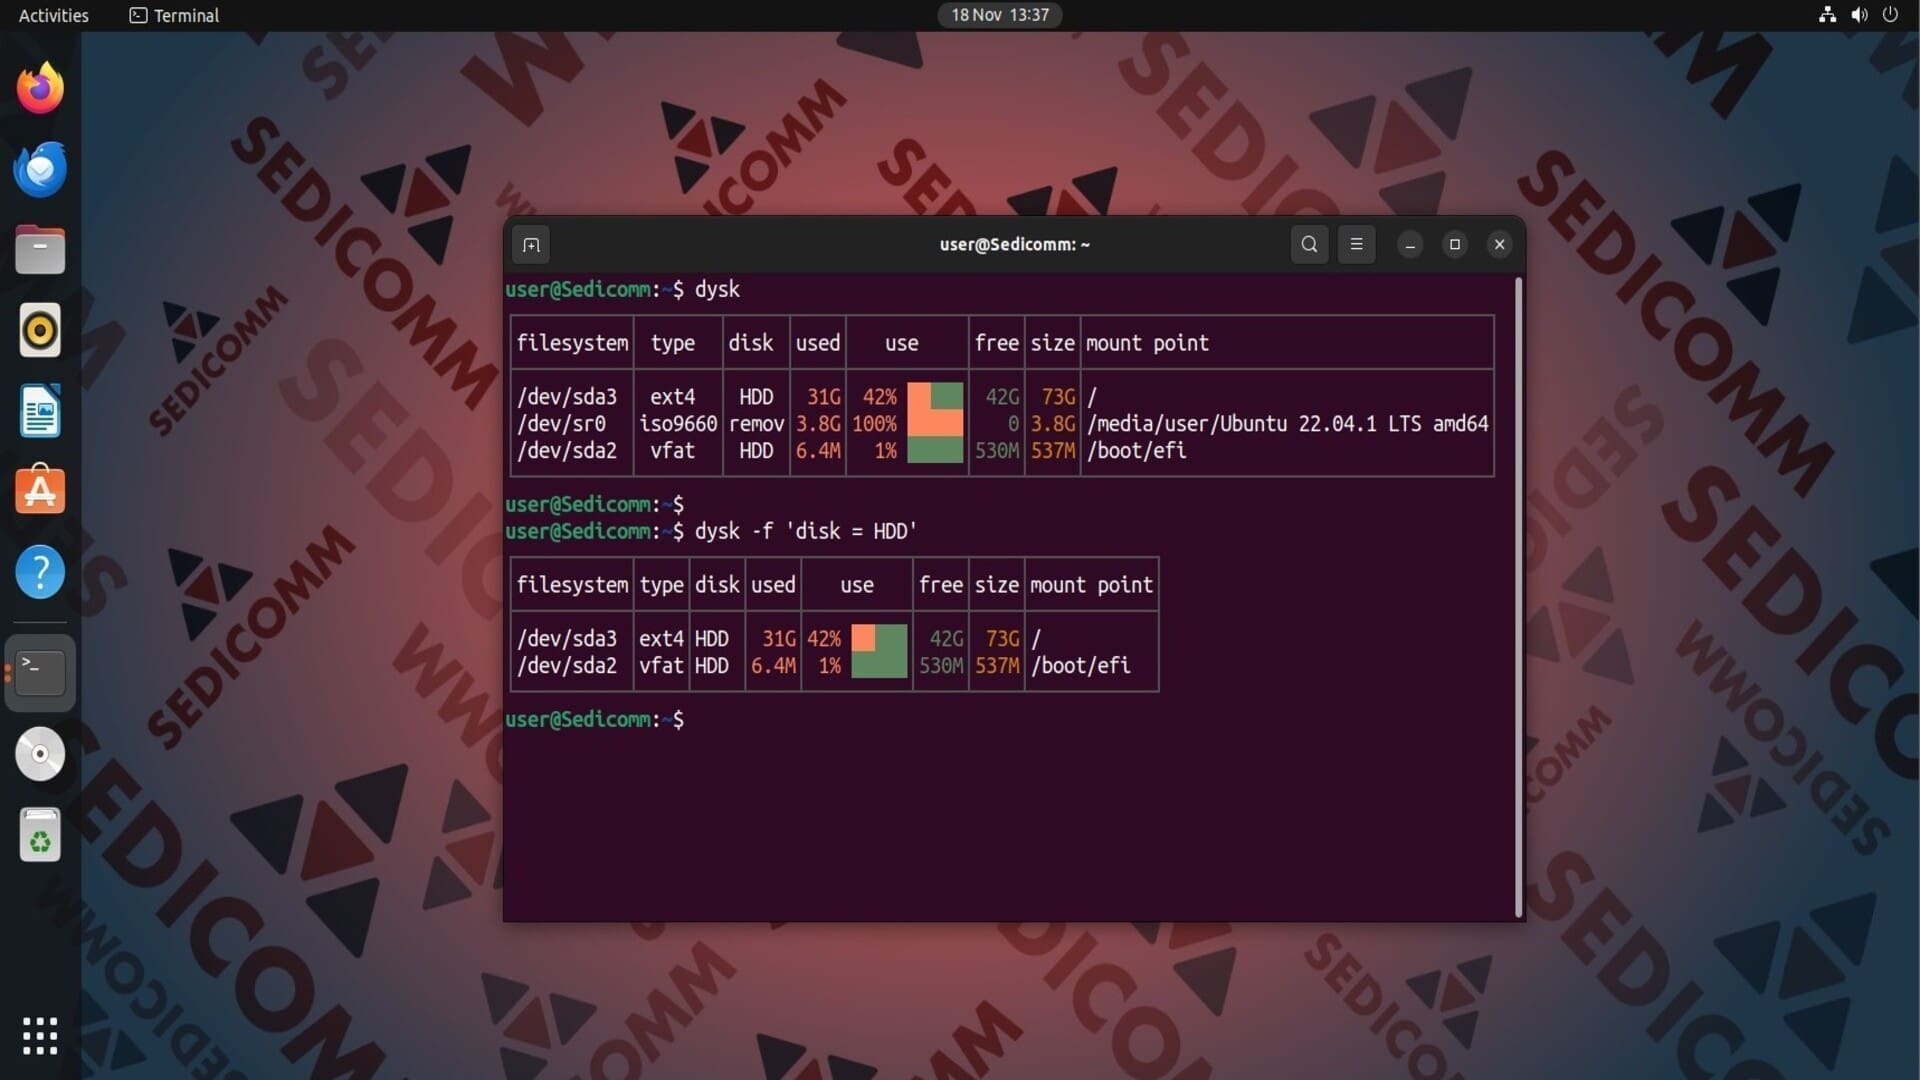Close the Terminal window
The height and width of the screenshot is (1080, 1920).
1499,244
